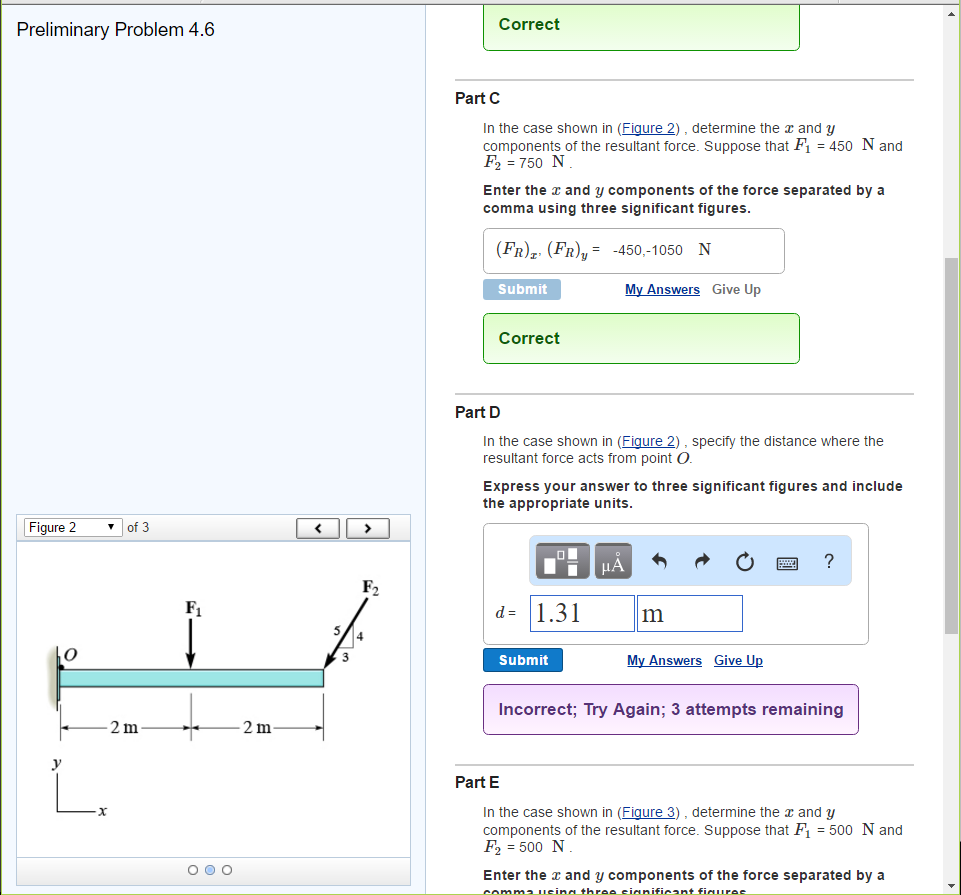The width and height of the screenshot is (961, 895).
Task: Click Give Up link in Part D
Action: [738, 660]
